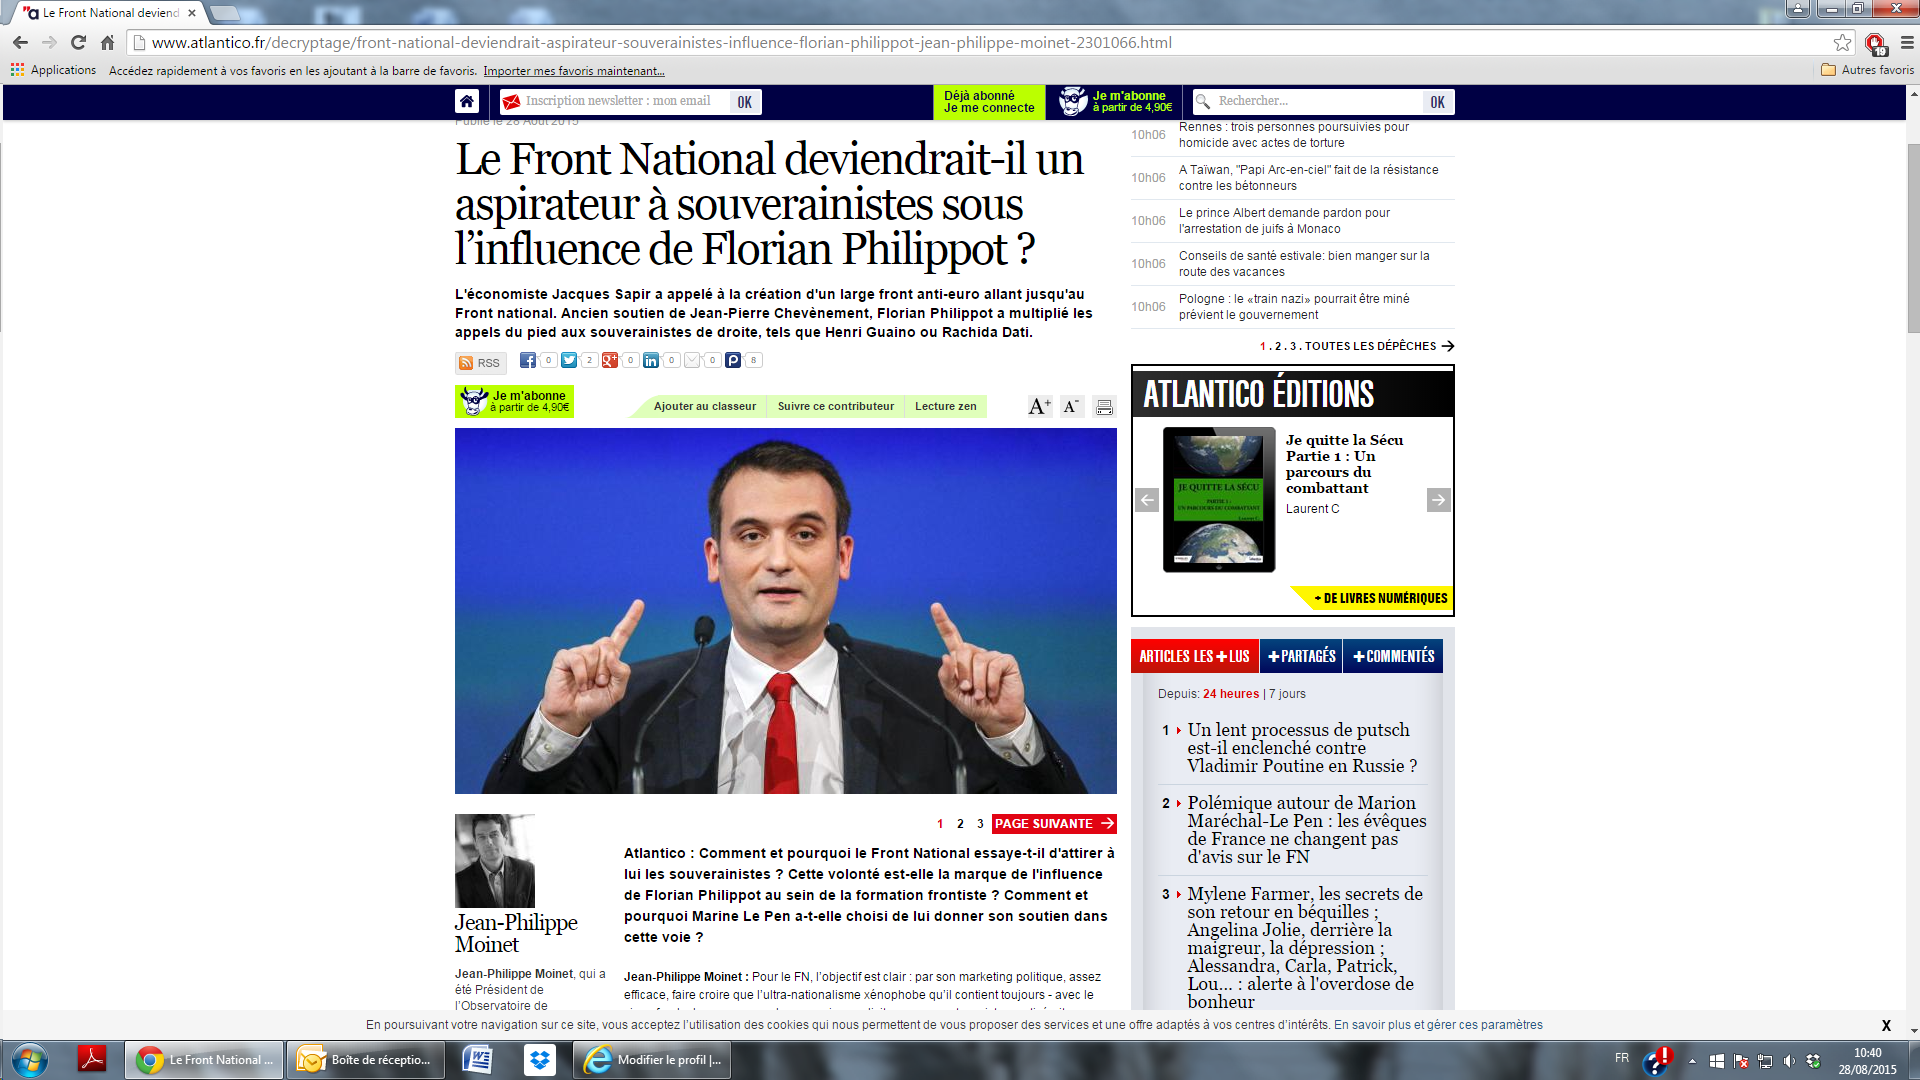Screen dimensions: 1920x1080
Task: Submit search with OK button
Action: (1437, 102)
